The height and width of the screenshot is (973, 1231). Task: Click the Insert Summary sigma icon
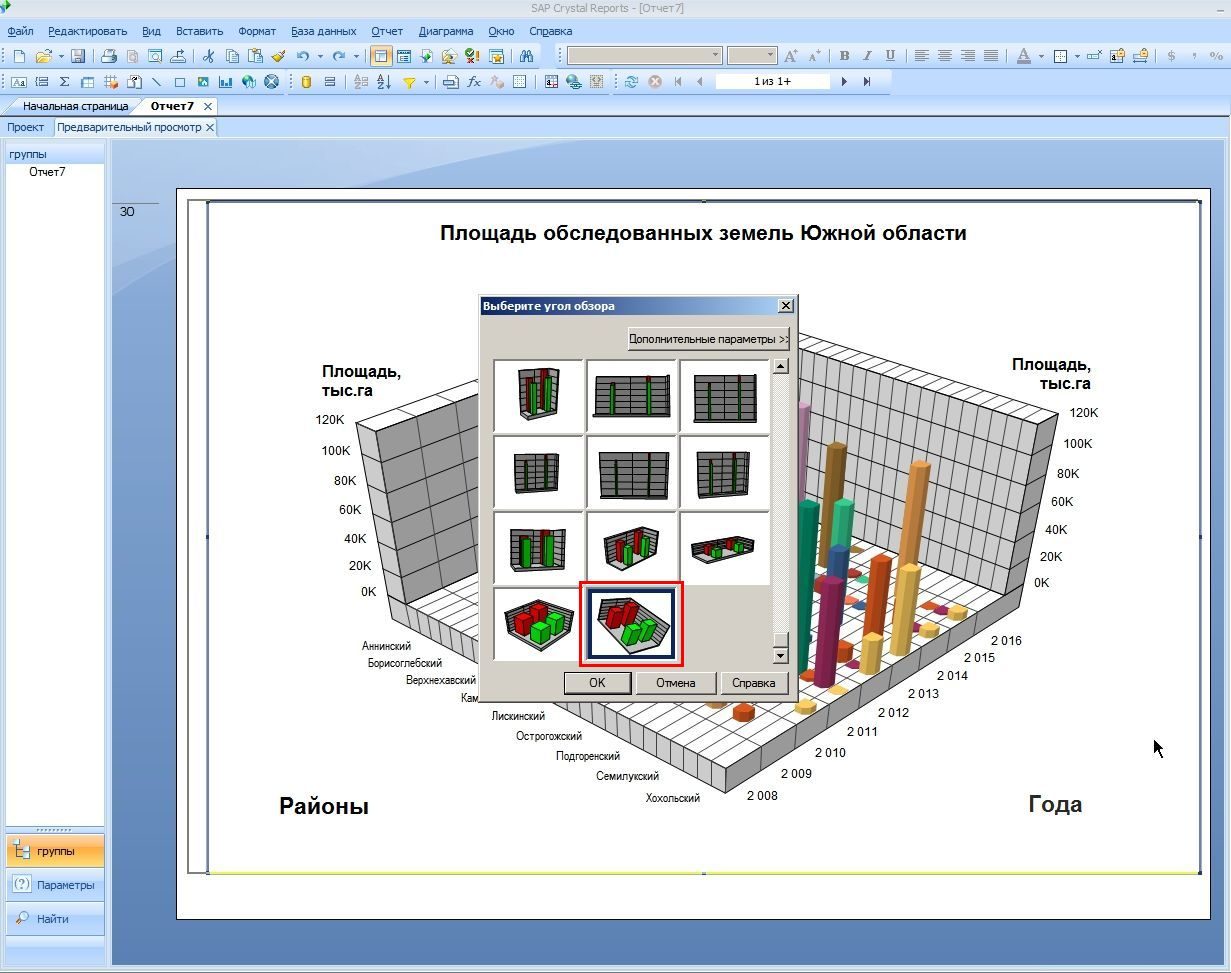pos(64,82)
